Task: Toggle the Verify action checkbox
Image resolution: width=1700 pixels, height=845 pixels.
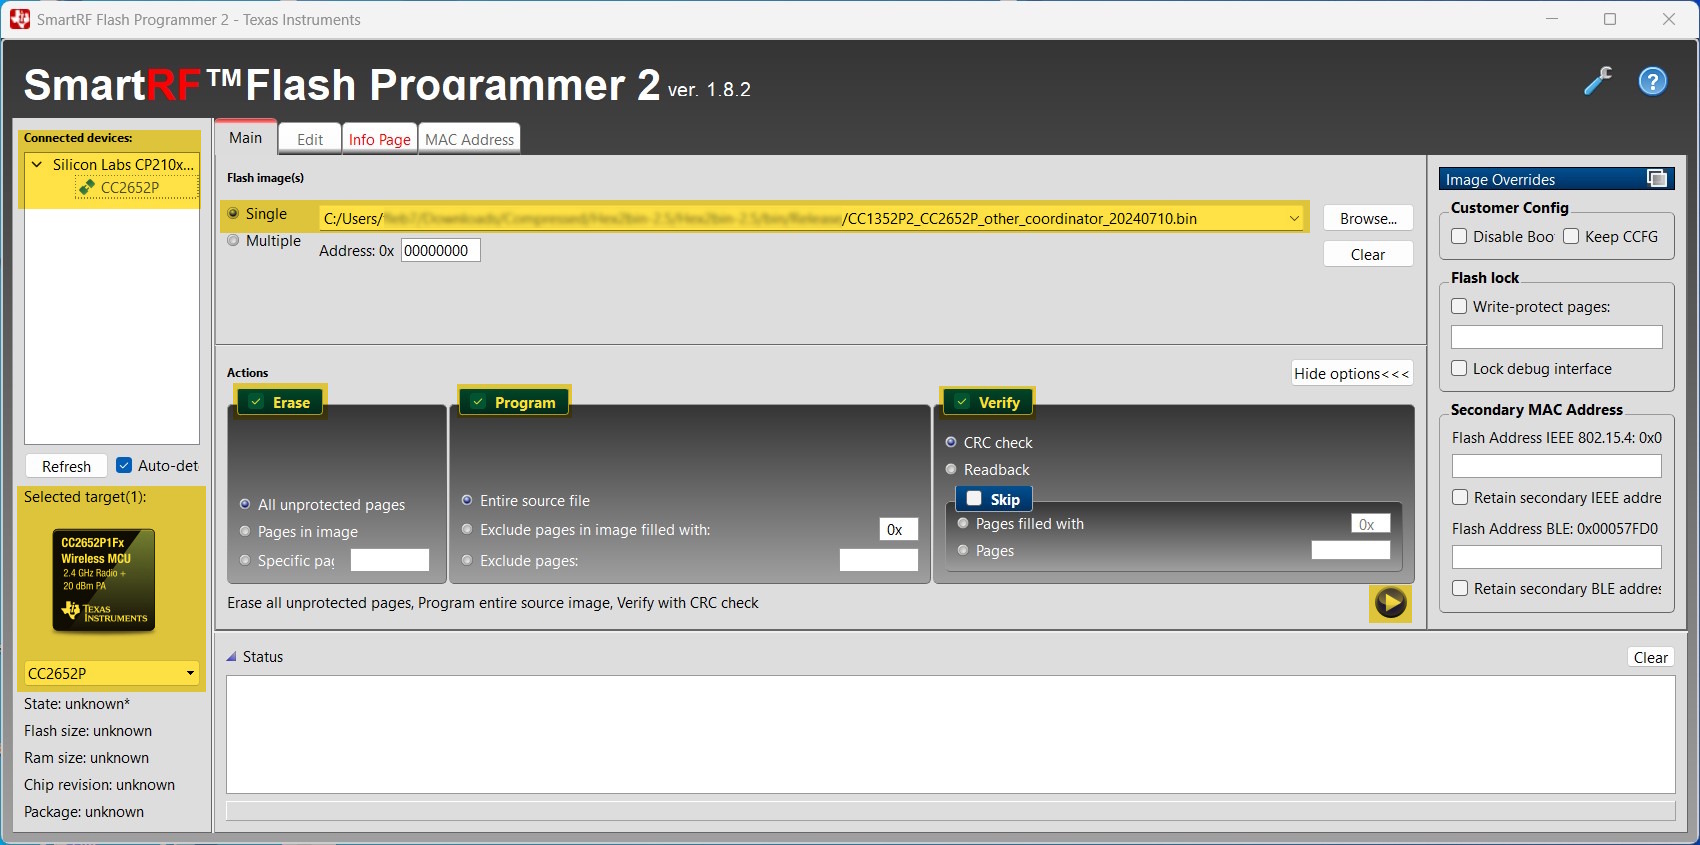Action: 962,402
